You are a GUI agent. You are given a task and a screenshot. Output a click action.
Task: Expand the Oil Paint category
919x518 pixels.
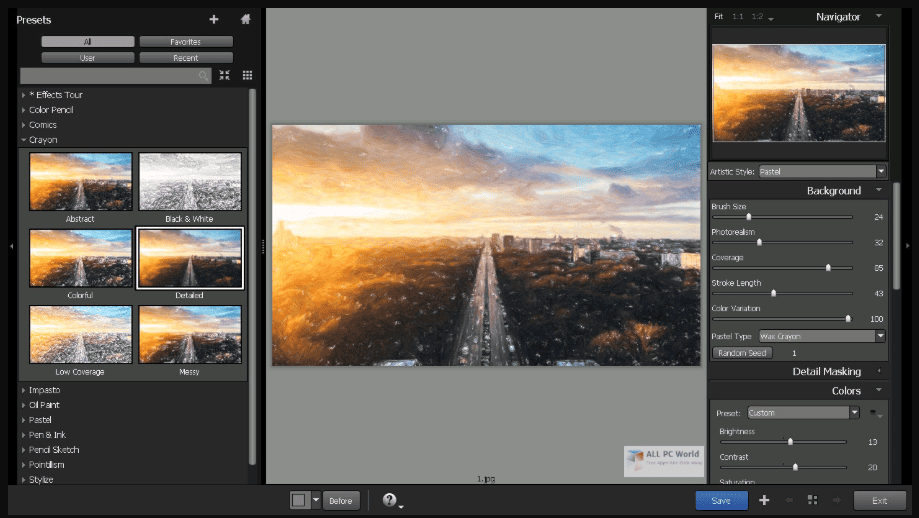click(x=23, y=405)
